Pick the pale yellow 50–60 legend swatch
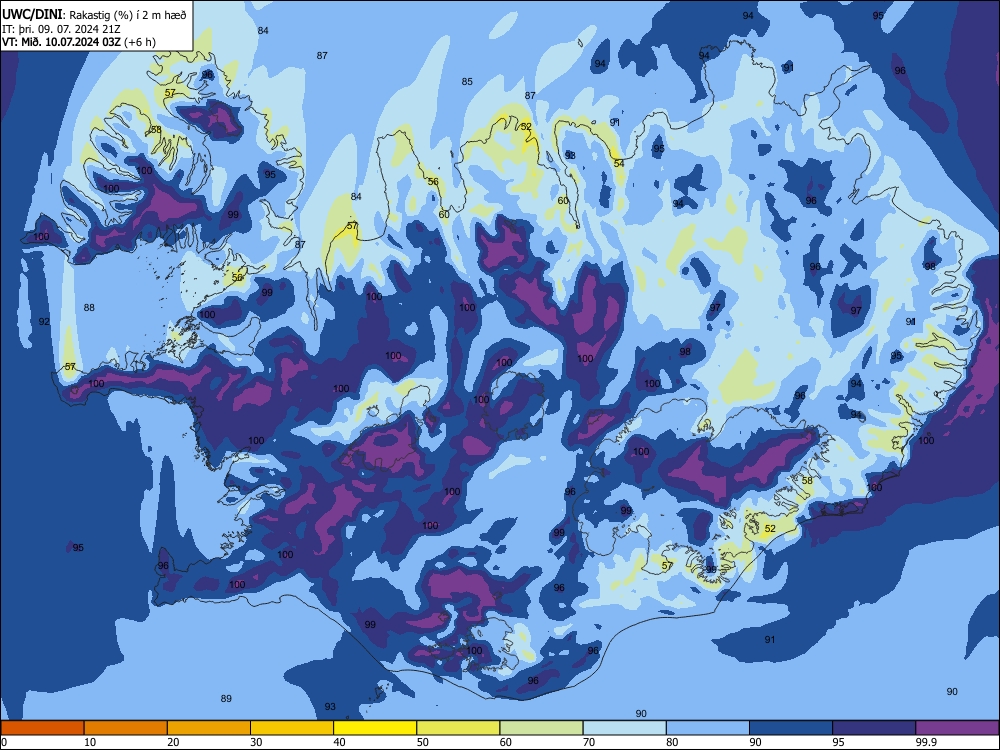 point(458,728)
